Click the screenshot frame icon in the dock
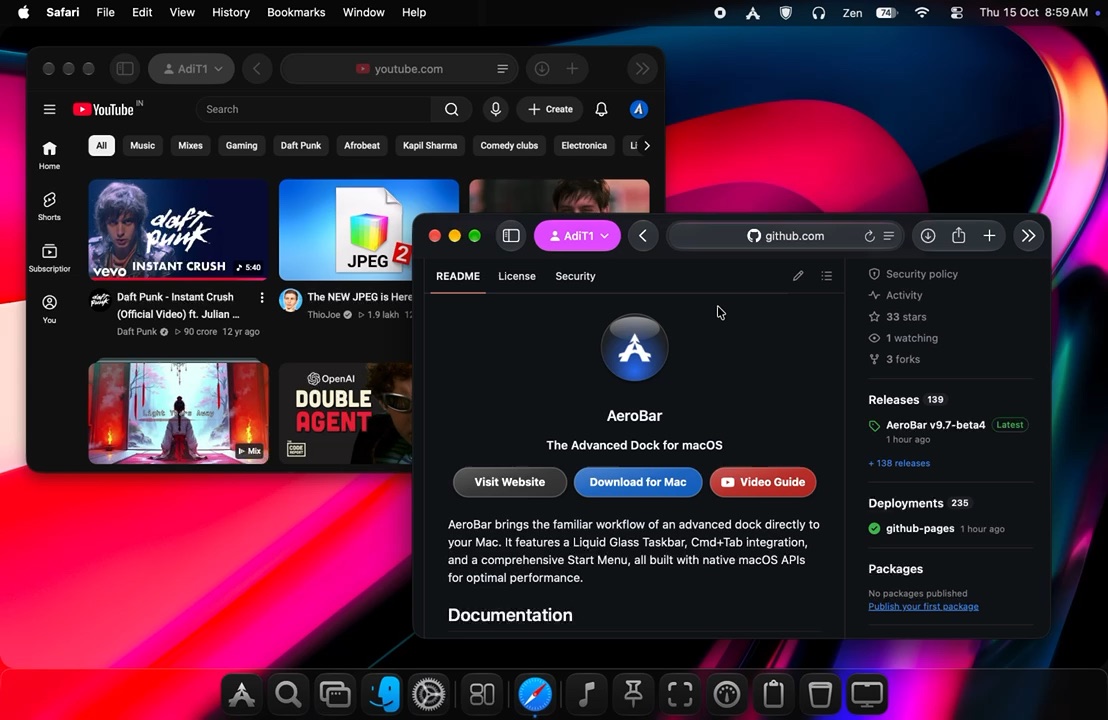The height and width of the screenshot is (720, 1108). click(x=680, y=695)
